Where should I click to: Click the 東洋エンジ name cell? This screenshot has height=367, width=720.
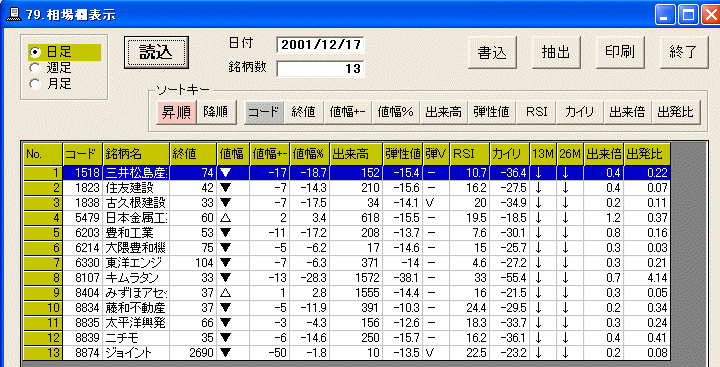tap(136, 263)
